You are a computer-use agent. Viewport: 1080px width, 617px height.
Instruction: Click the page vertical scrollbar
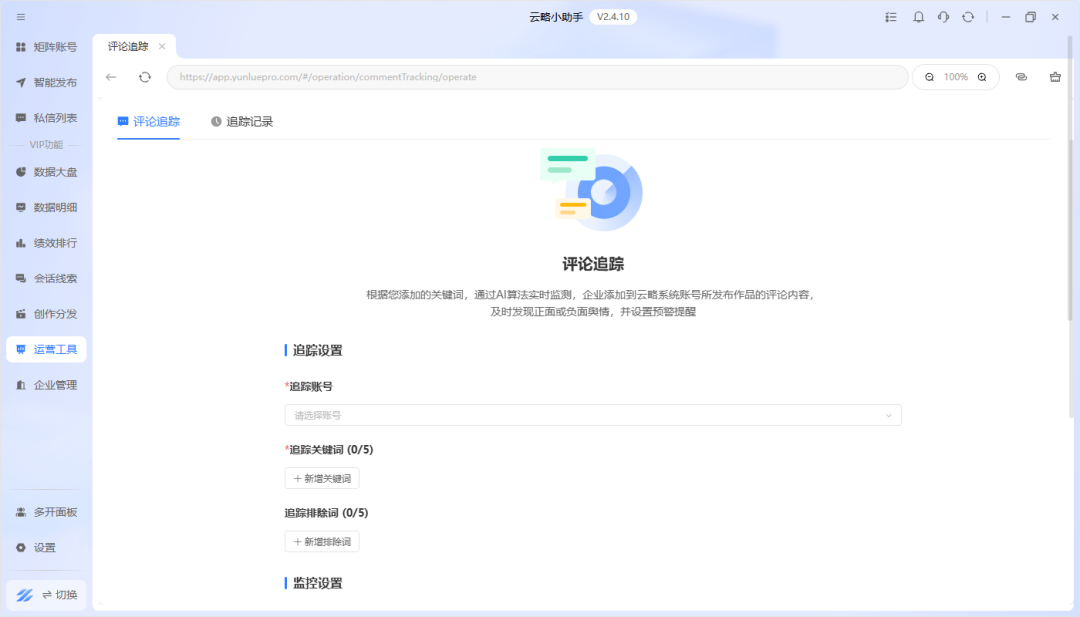click(1071, 230)
